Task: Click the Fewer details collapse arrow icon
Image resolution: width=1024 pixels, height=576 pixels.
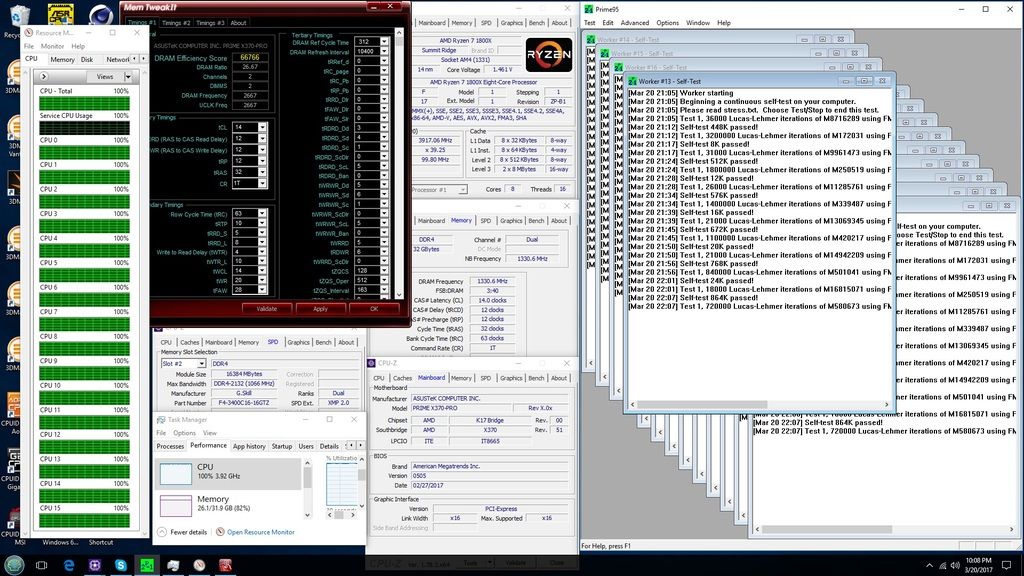Action: [x=162, y=532]
